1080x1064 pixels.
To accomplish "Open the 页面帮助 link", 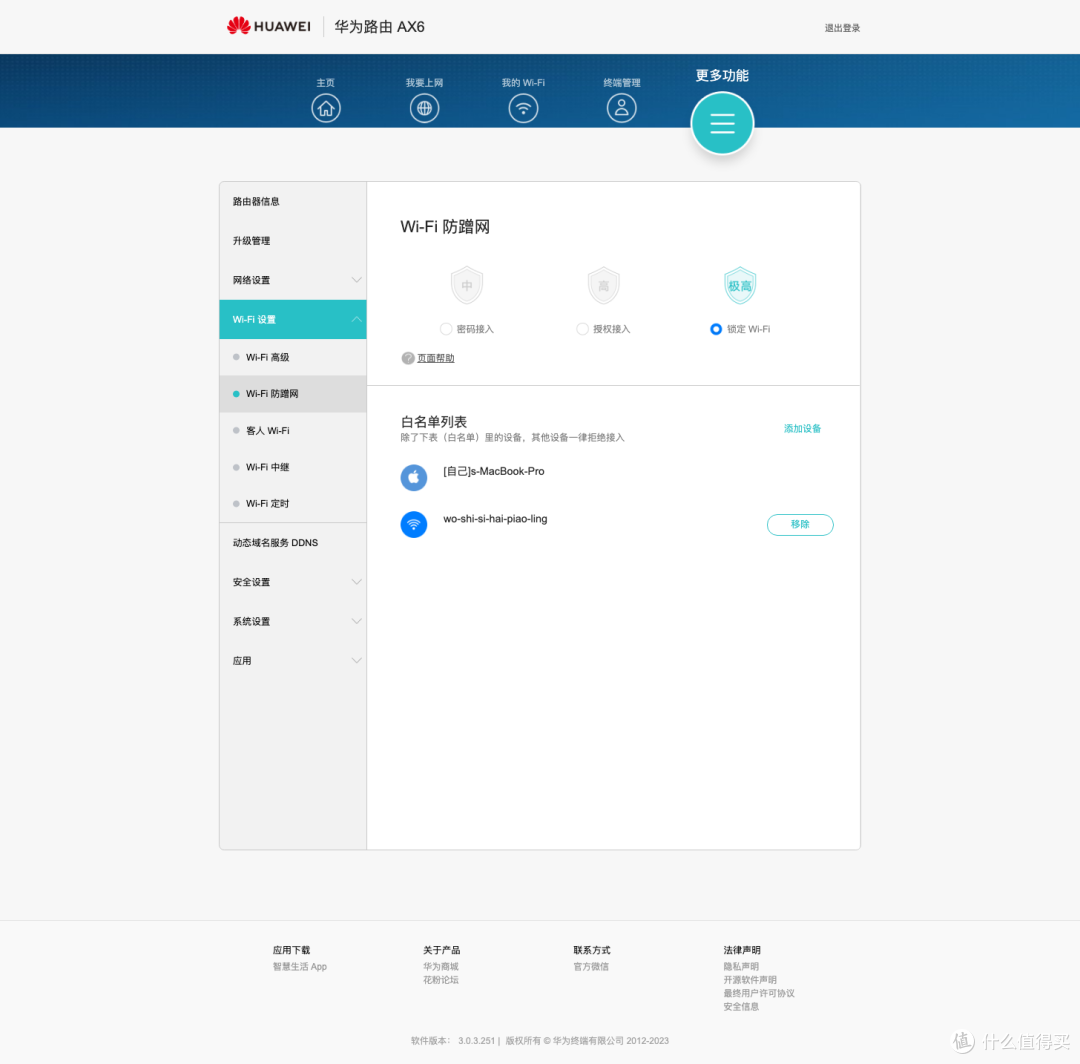I will click(435, 358).
